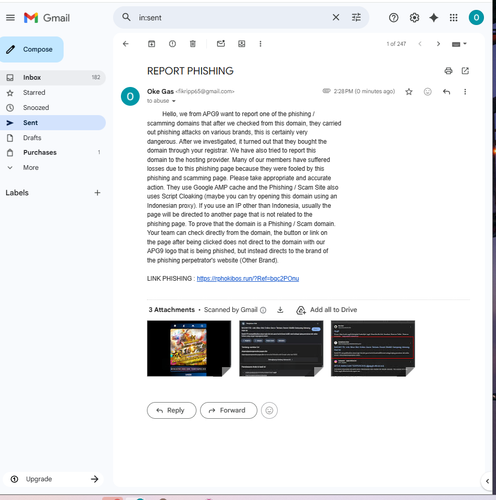Add an emoji reaction beside the star
This screenshot has height=500, width=496.
pyautogui.click(x=427, y=92)
